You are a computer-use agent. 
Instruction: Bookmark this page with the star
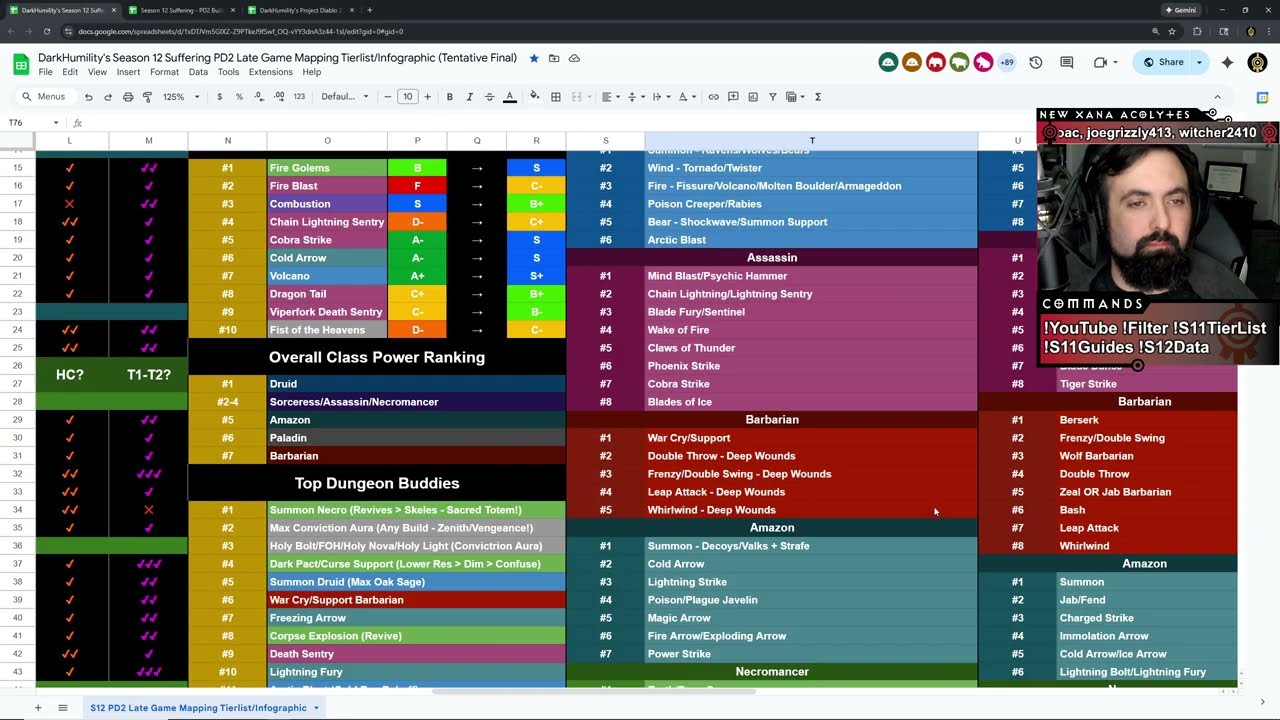coord(1172,31)
